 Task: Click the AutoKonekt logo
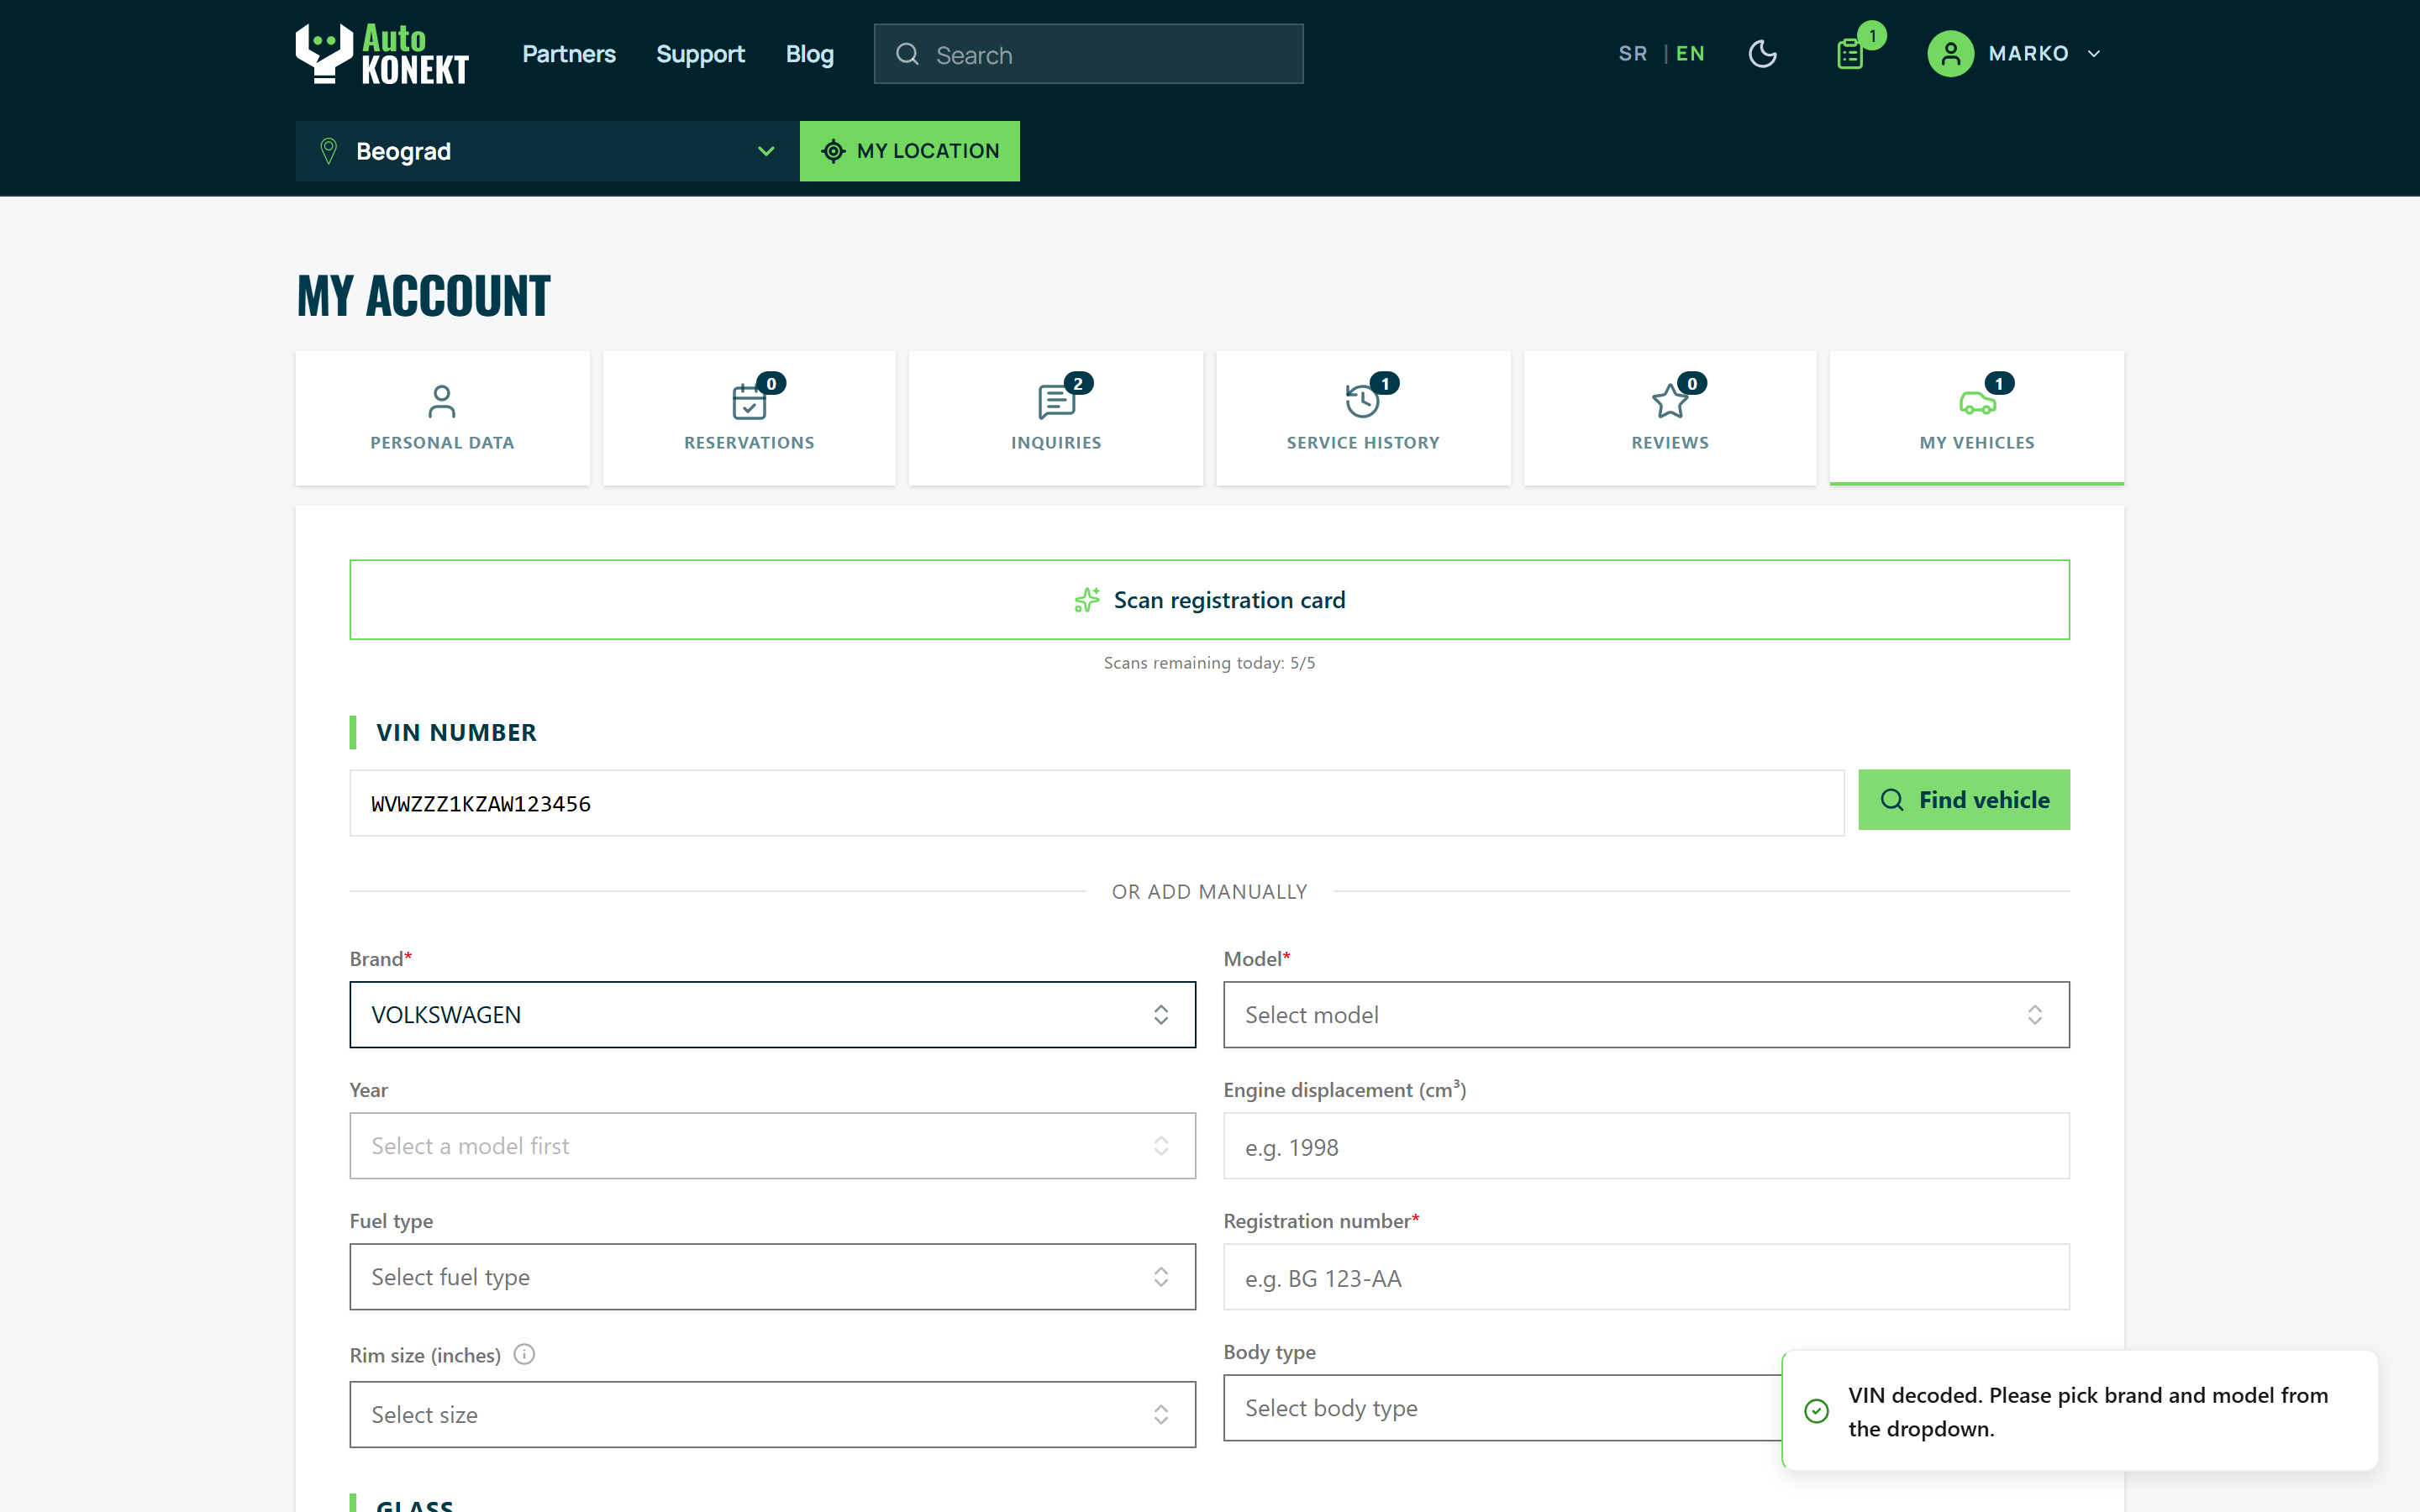click(x=382, y=54)
